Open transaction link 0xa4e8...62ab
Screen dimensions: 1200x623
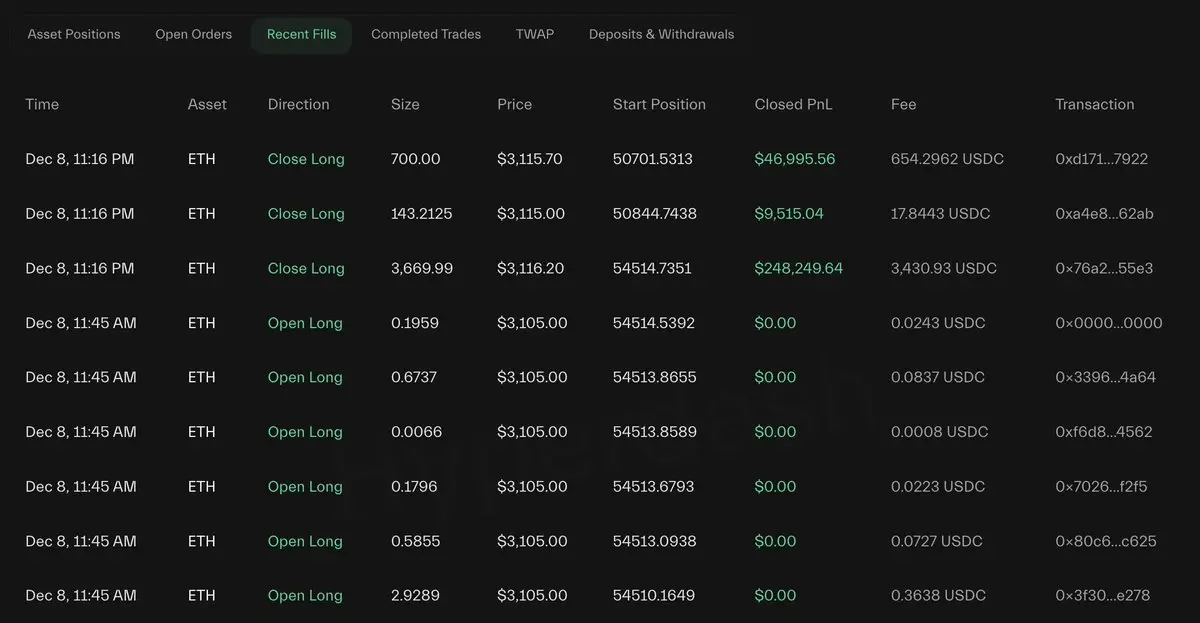[1104, 214]
